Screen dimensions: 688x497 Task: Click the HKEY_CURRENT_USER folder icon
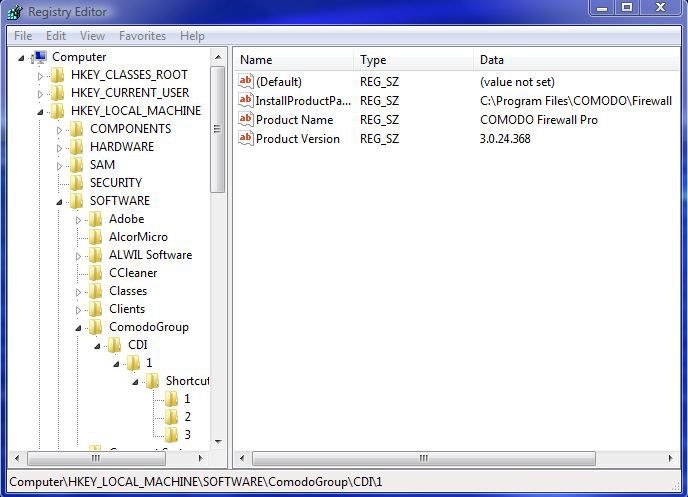tap(57, 93)
